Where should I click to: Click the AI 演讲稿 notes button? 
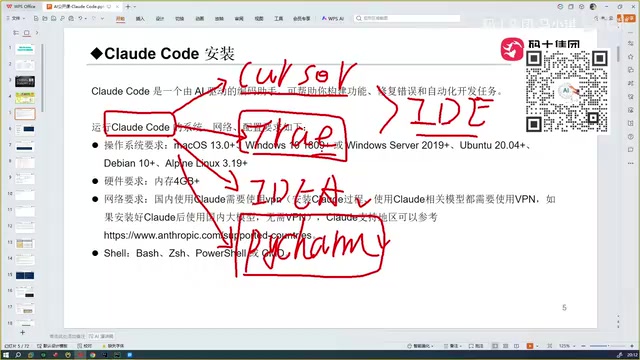pos(101,336)
